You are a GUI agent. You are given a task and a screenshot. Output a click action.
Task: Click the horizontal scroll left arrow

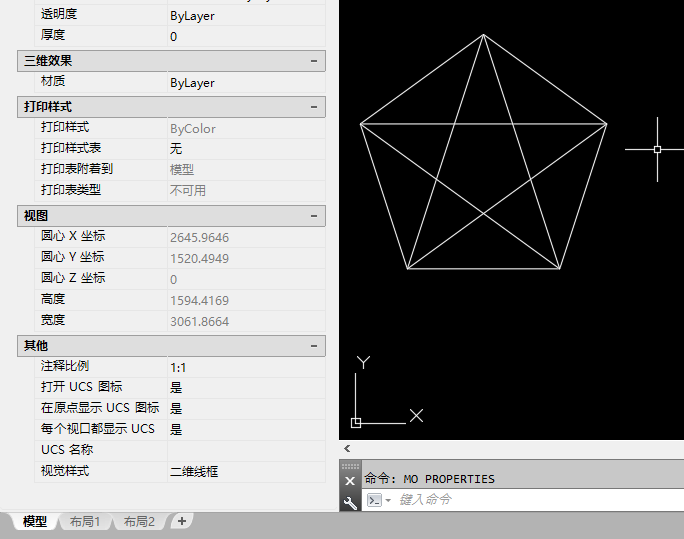[347, 448]
